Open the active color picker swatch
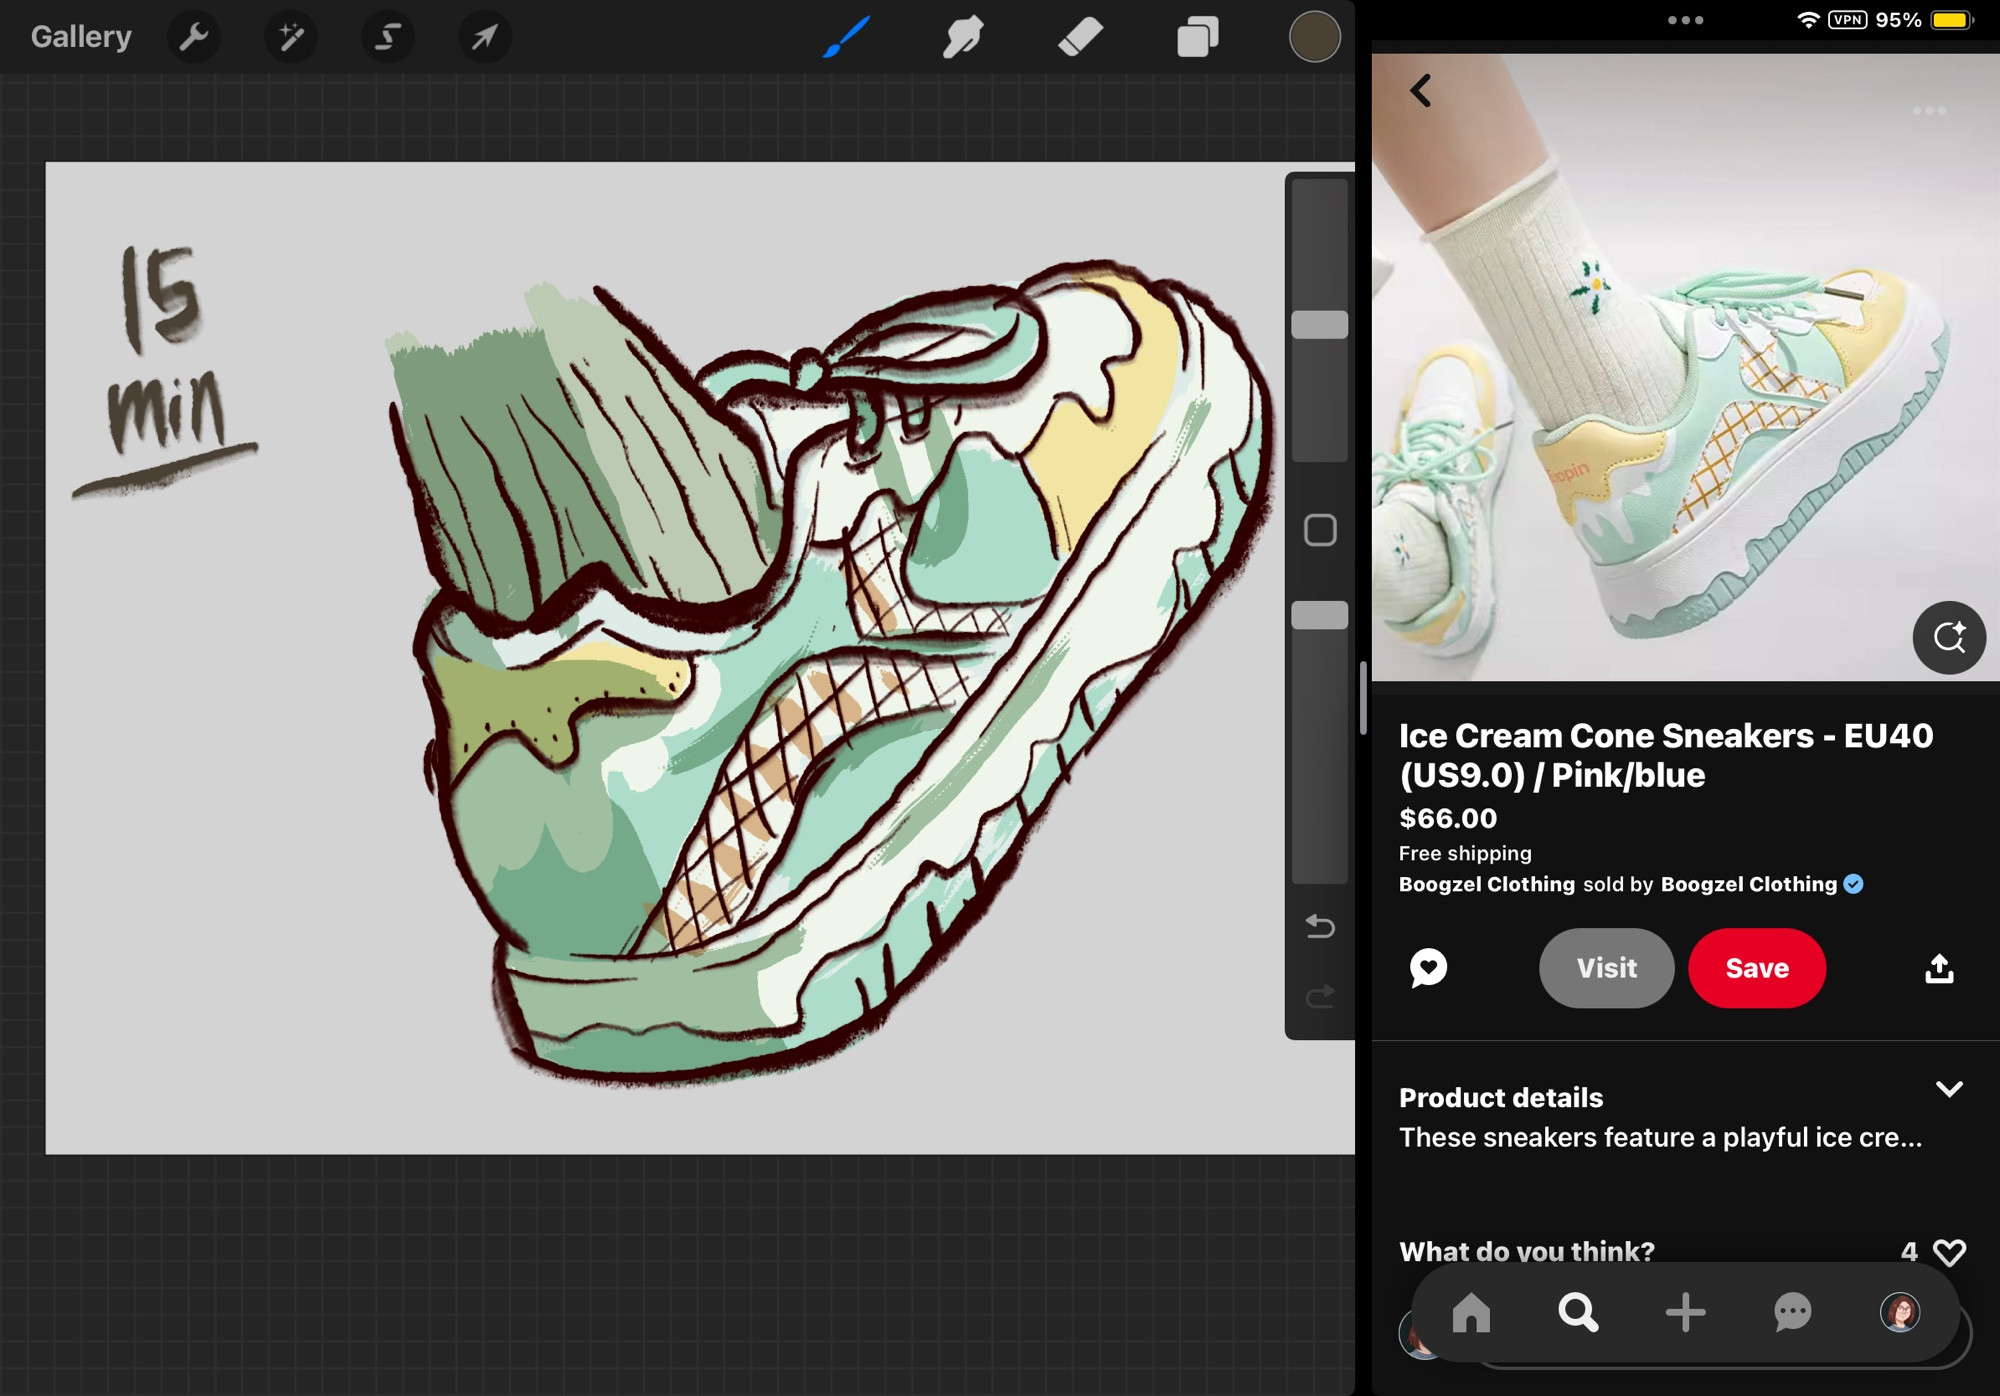Screen dimensions: 2000x1396 [x=1314, y=37]
